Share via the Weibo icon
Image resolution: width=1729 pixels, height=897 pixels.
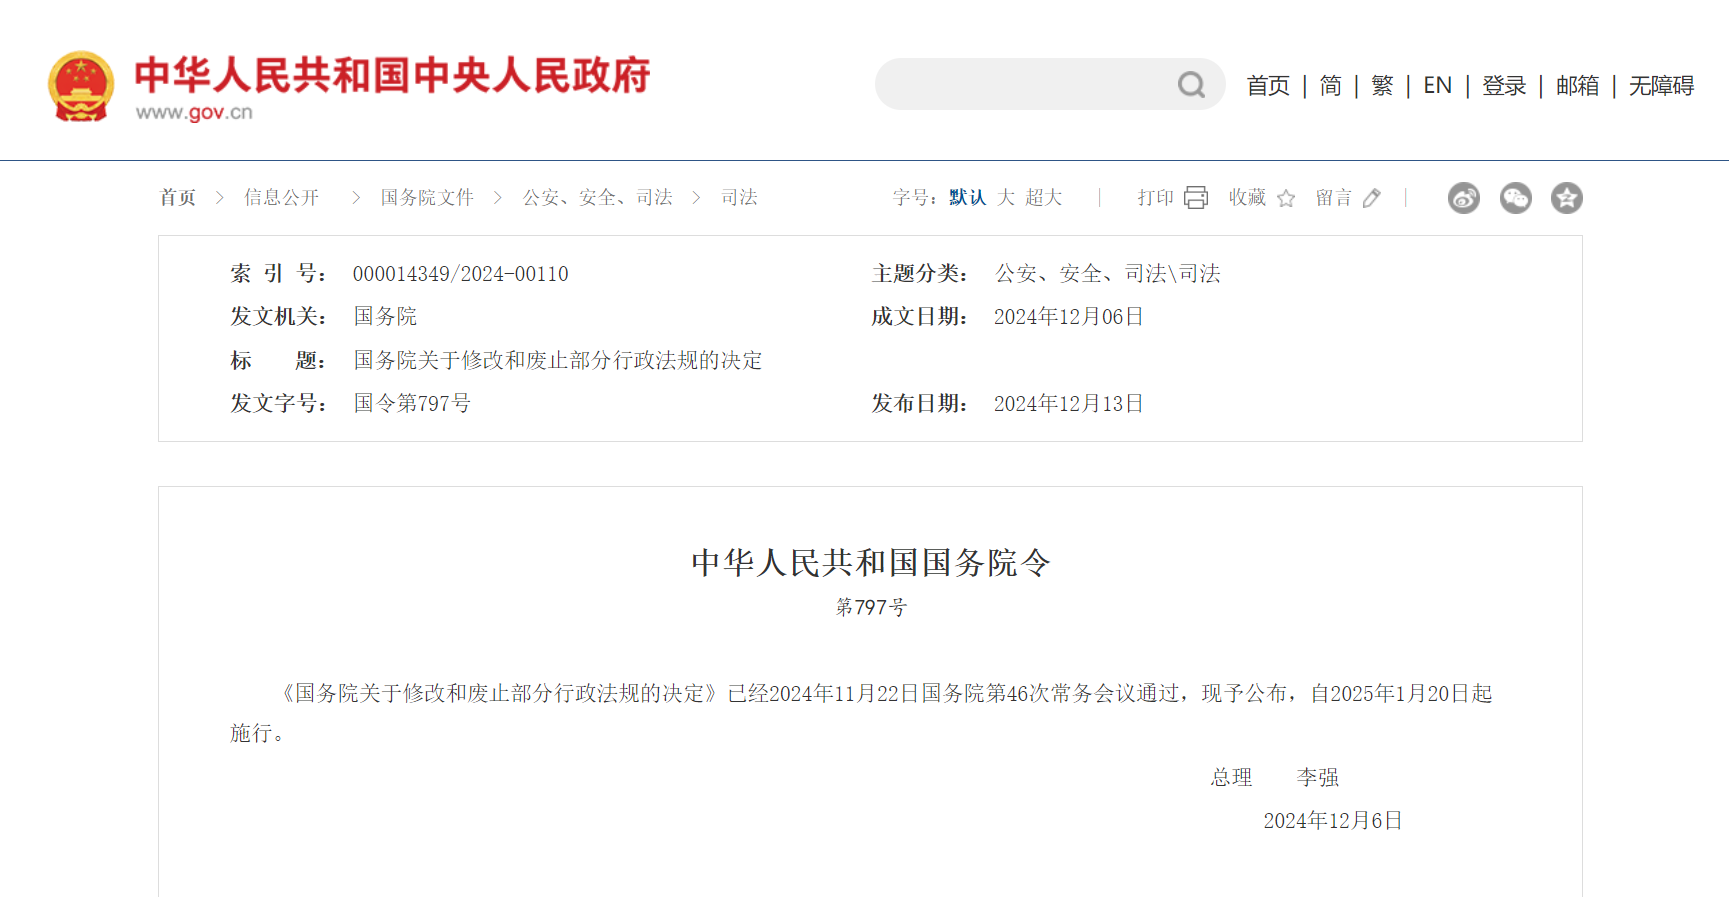pos(1464,198)
